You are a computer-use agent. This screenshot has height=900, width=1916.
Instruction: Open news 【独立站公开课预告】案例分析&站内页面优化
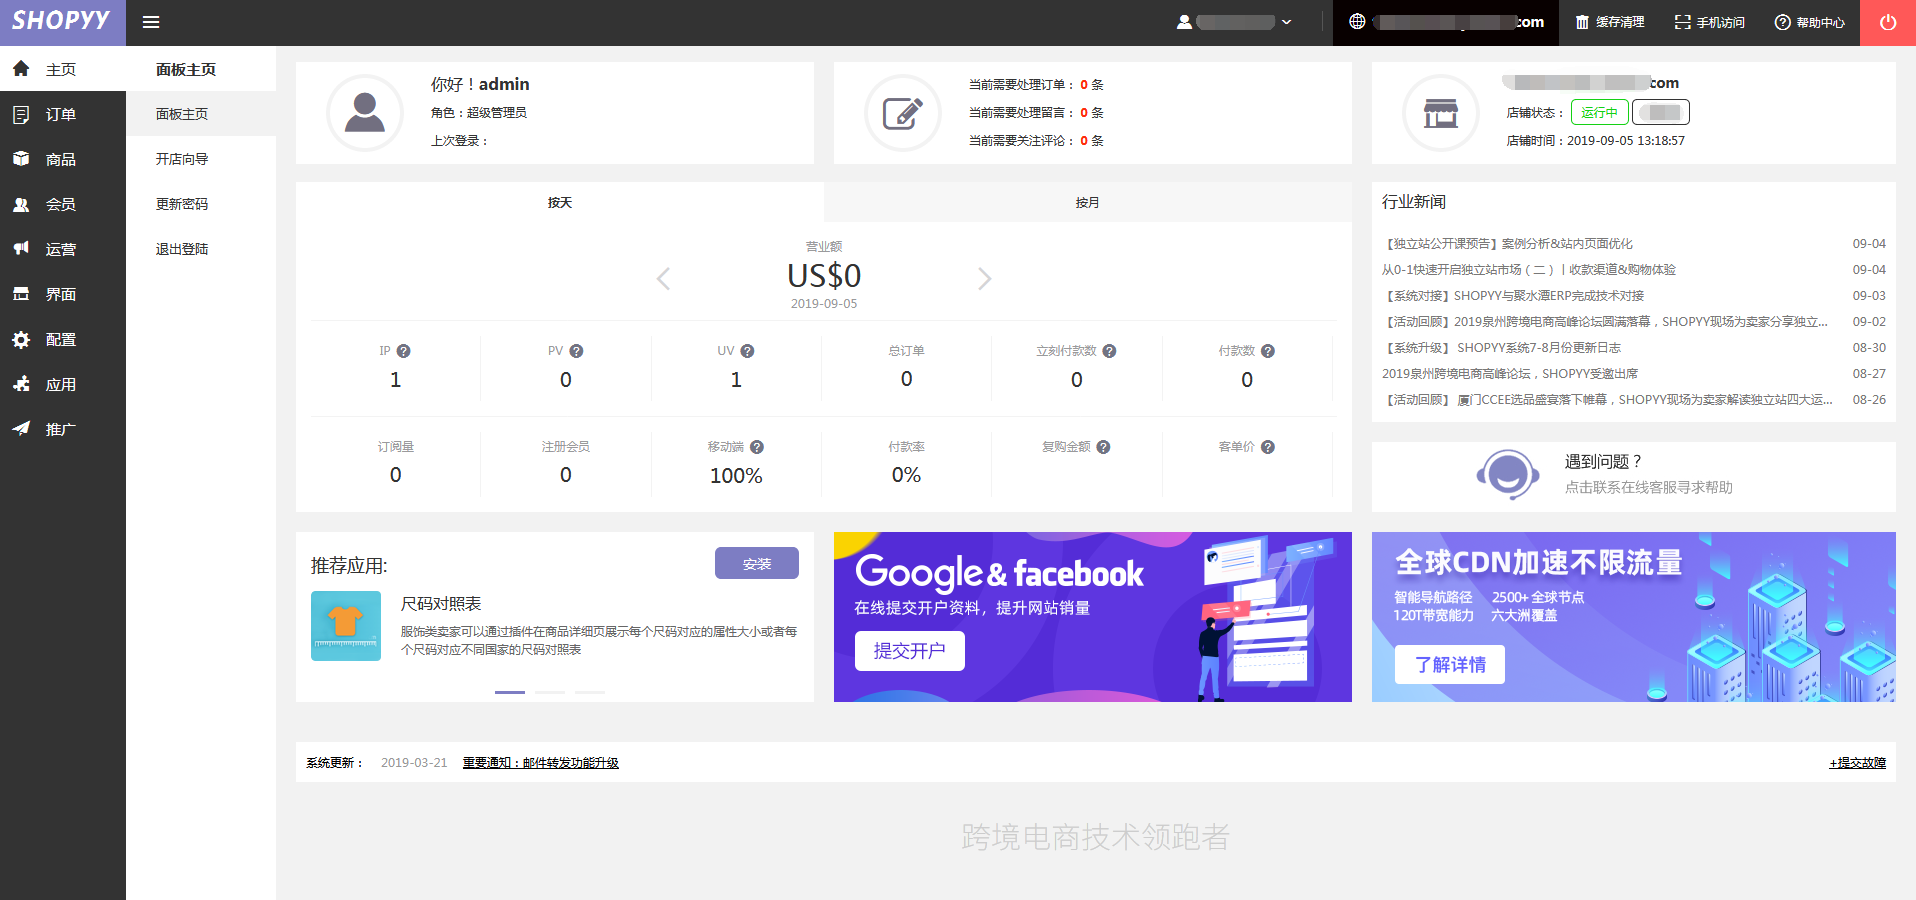coord(1508,244)
